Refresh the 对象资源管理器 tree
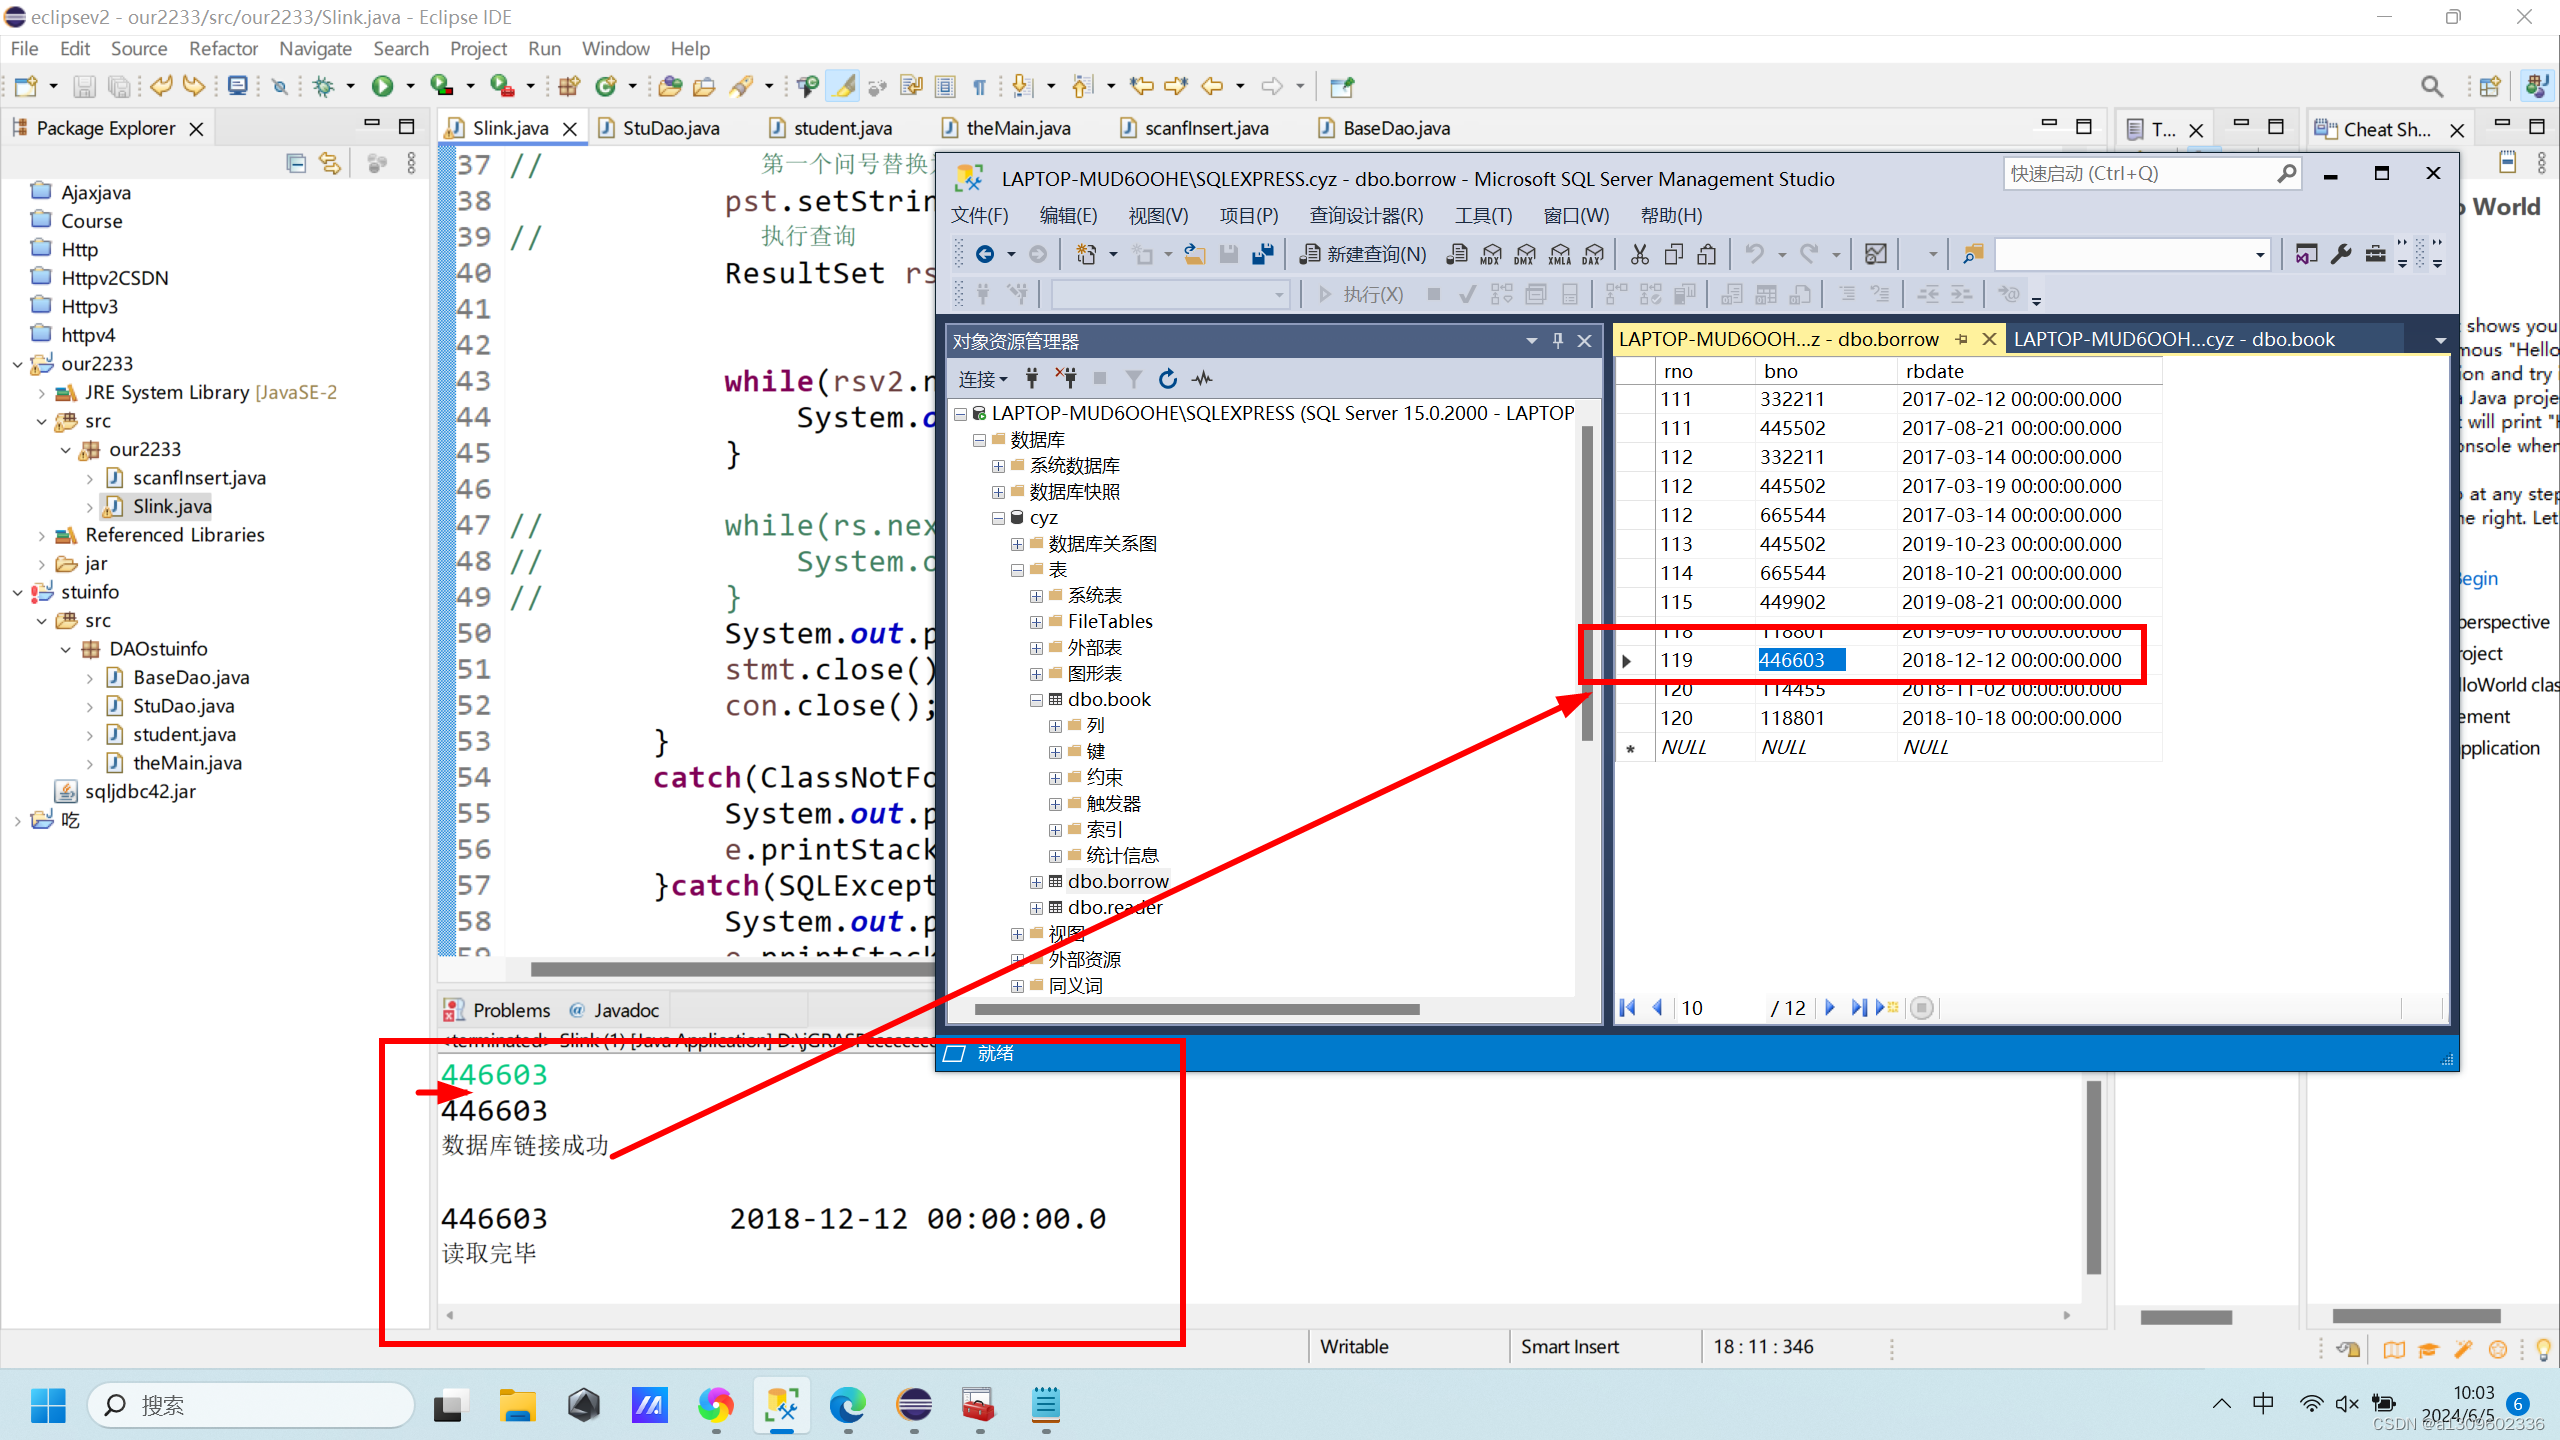 pyautogui.click(x=1167, y=378)
